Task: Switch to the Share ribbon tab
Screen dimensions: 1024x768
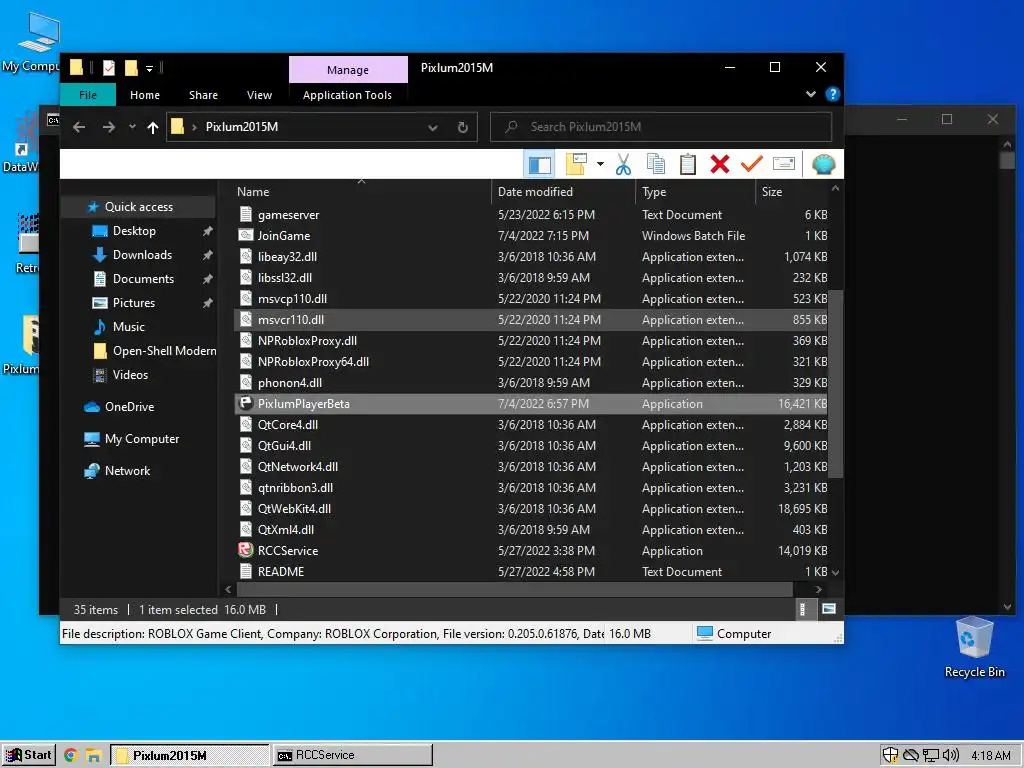Action: click(x=203, y=95)
